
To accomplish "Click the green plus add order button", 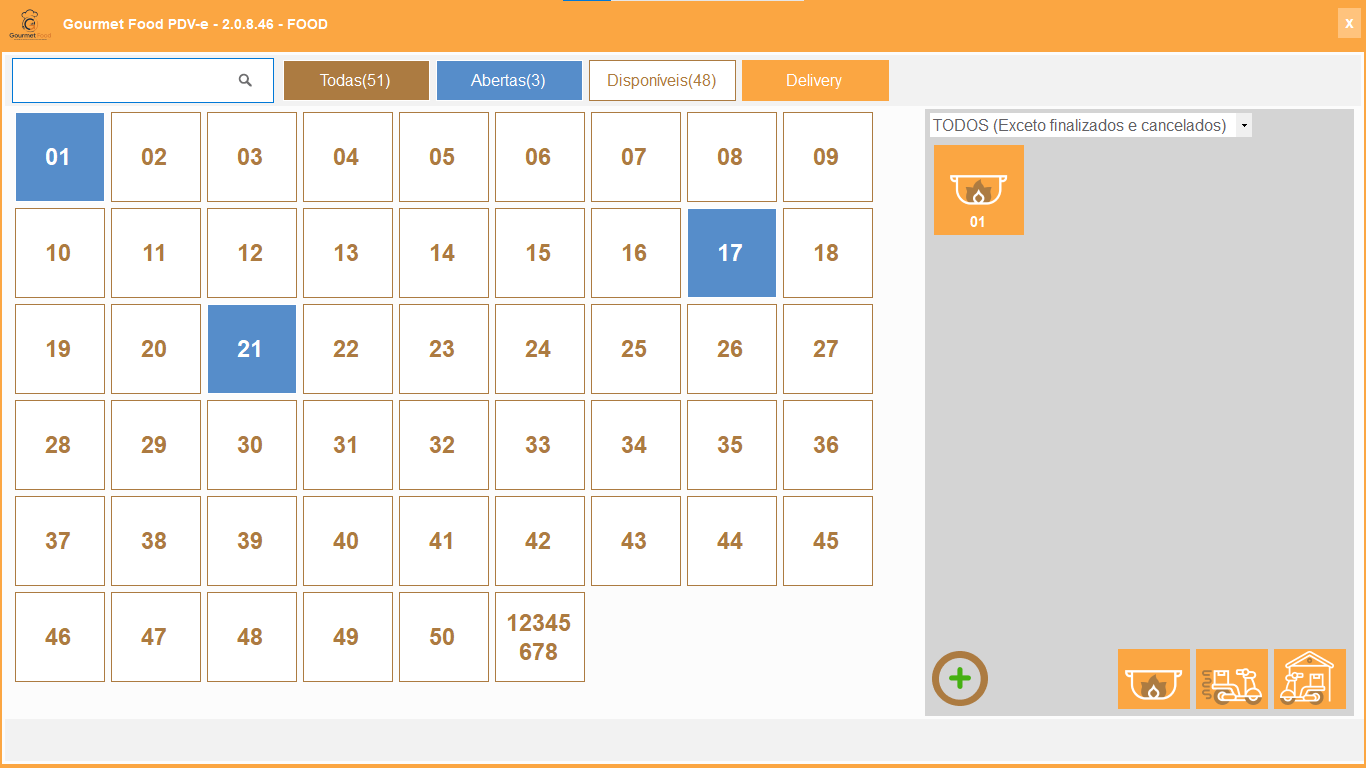I will (960, 679).
